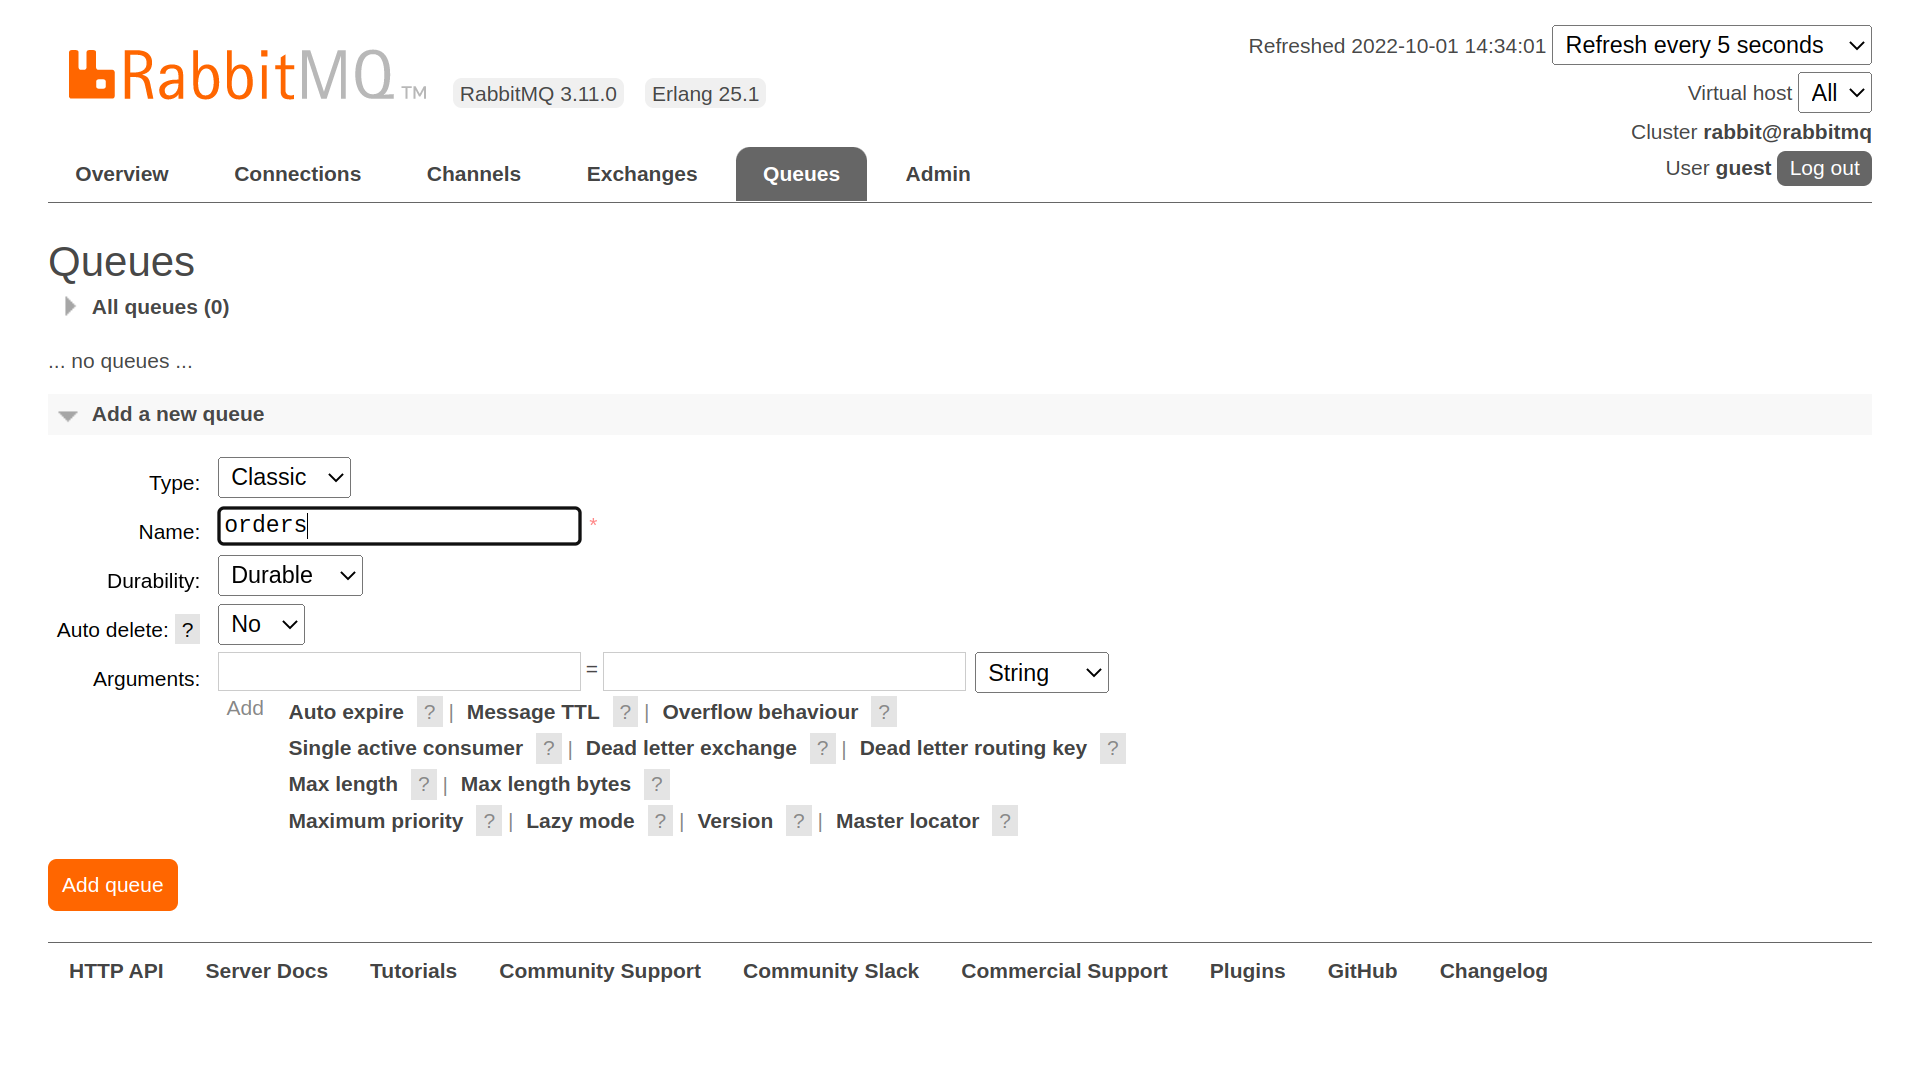The width and height of the screenshot is (1920, 1080).
Task: Go to the Overview tab
Action: (122, 174)
